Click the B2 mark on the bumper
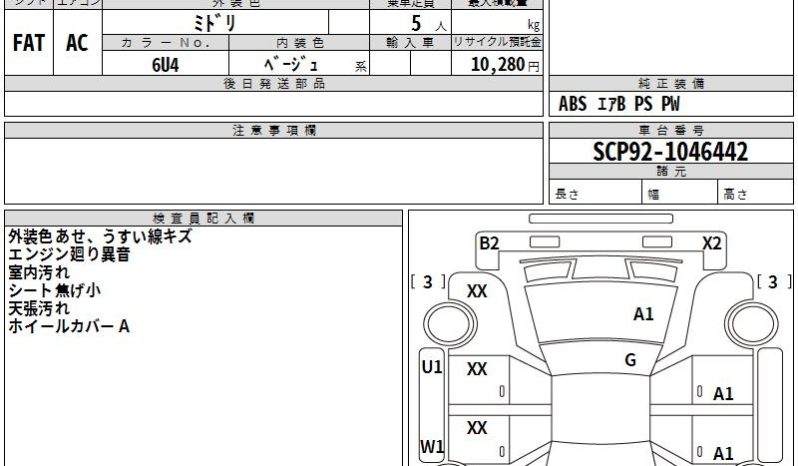Screen dimensions: 798x466 pos(489,243)
